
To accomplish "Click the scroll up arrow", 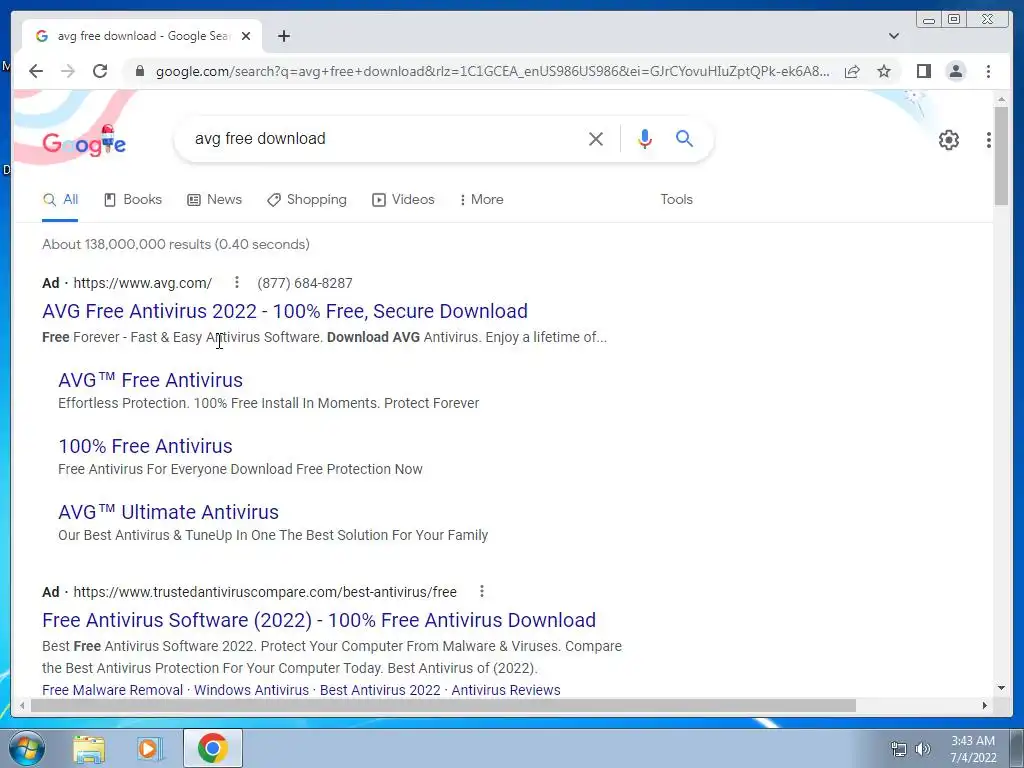I will pos(1001,99).
